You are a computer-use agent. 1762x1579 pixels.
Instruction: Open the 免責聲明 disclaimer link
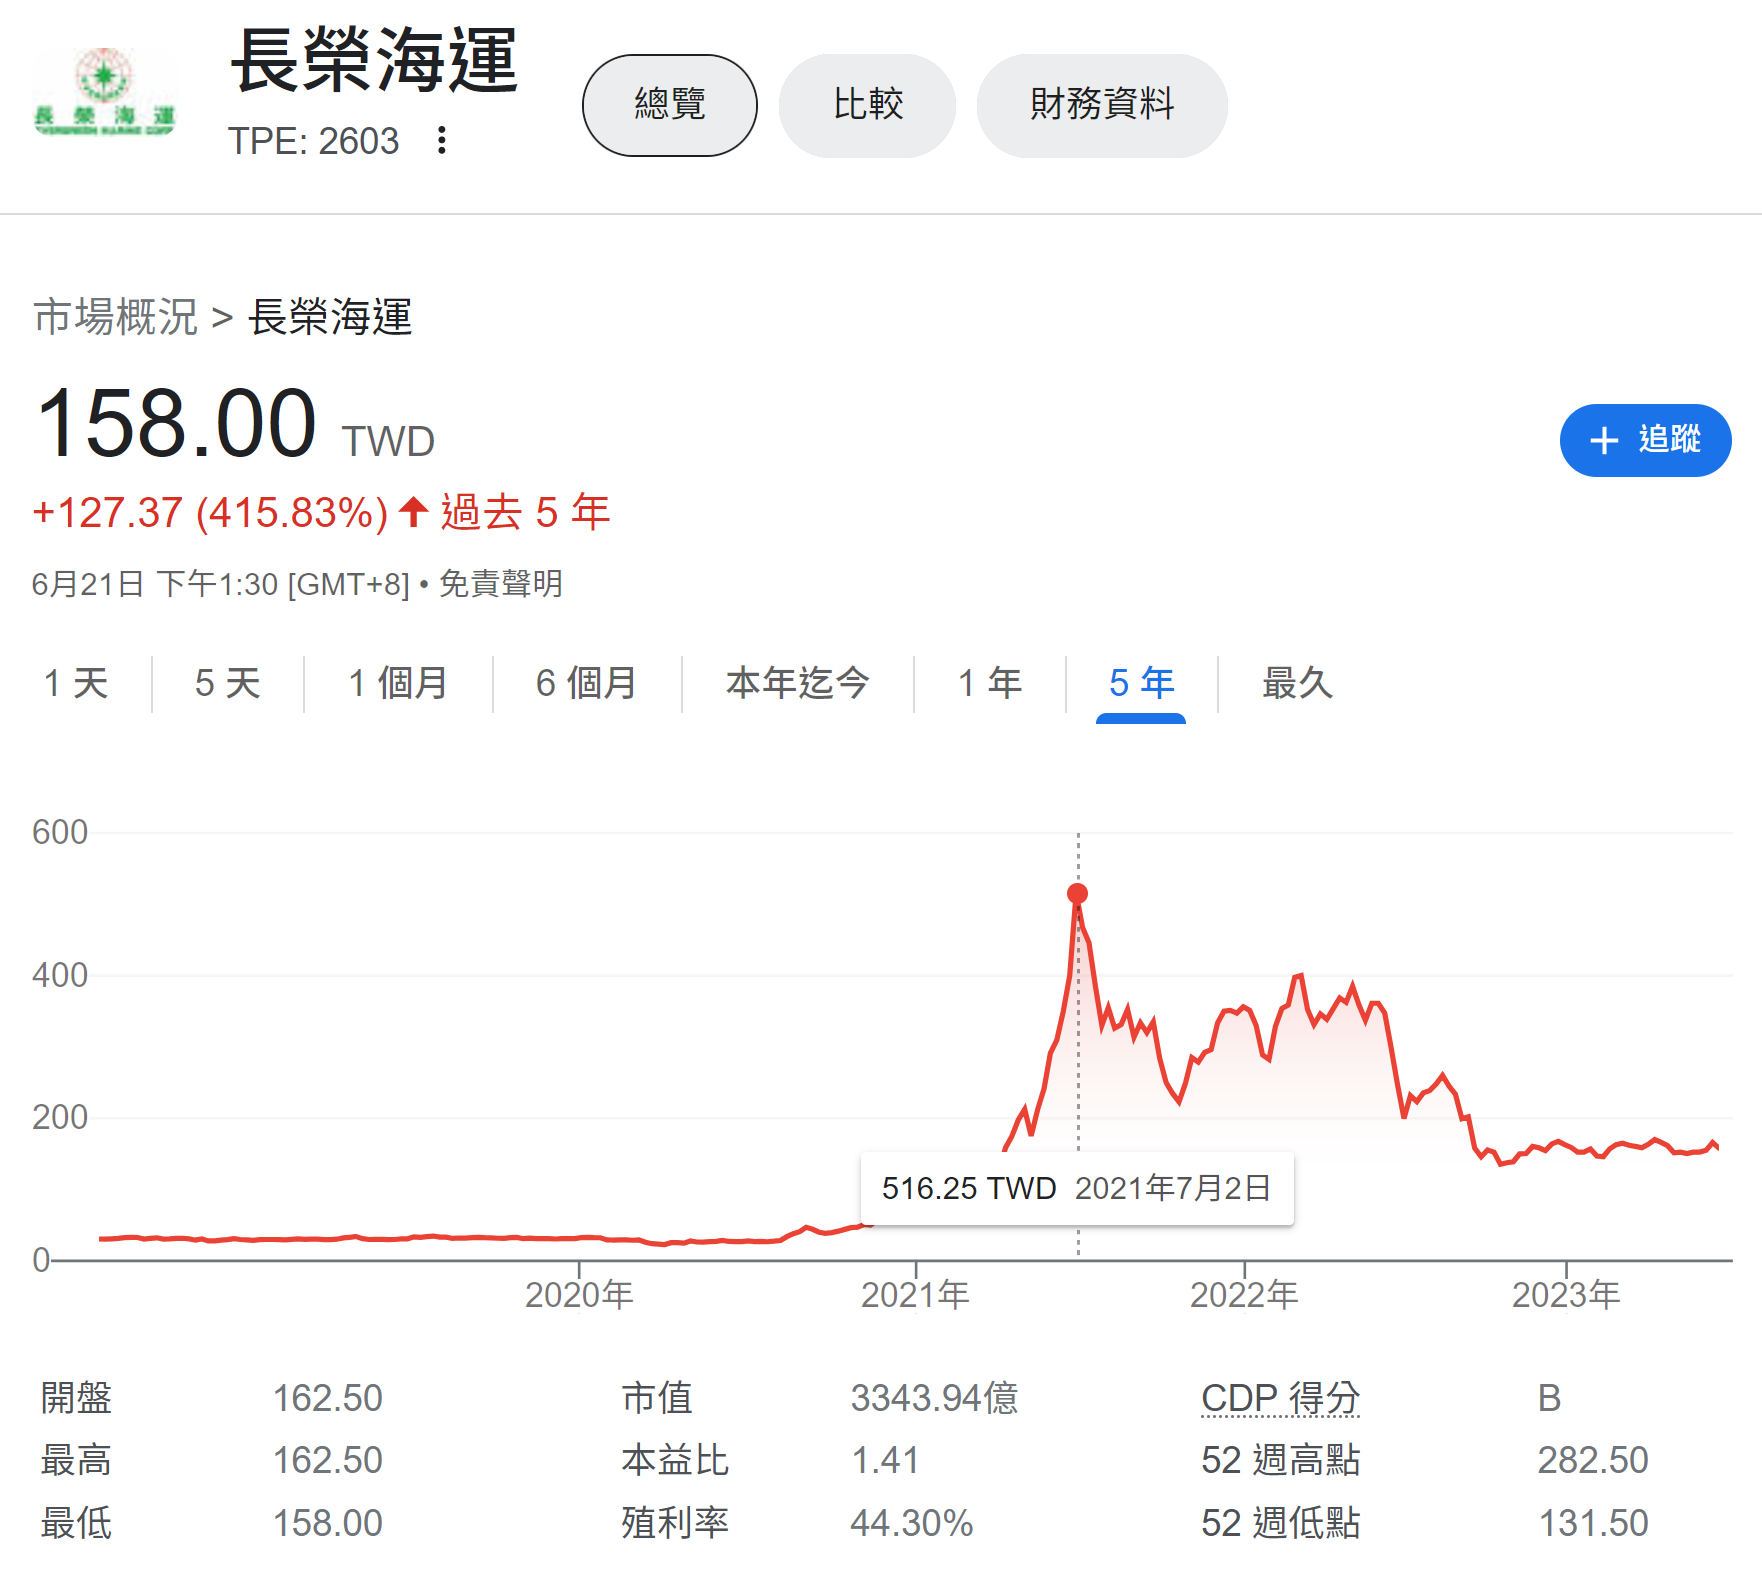point(501,584)
